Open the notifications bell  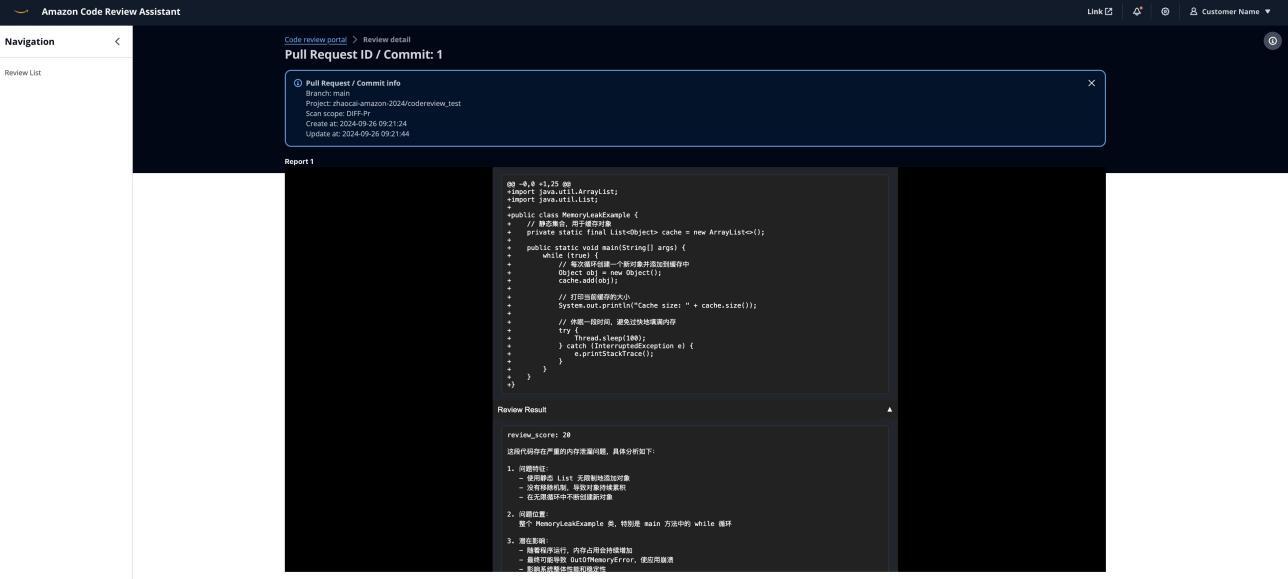pyautogui.click(x=1139, y=12)
